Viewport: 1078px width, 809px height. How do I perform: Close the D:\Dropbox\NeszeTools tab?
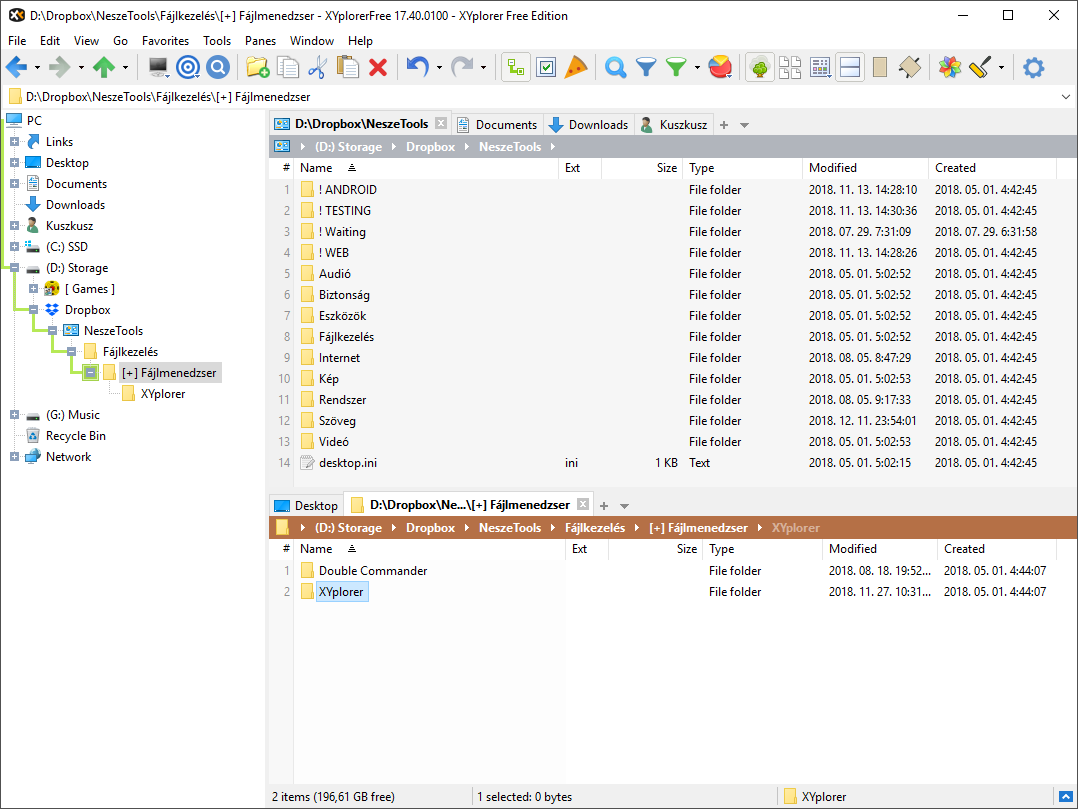click(x=441, y=123)
